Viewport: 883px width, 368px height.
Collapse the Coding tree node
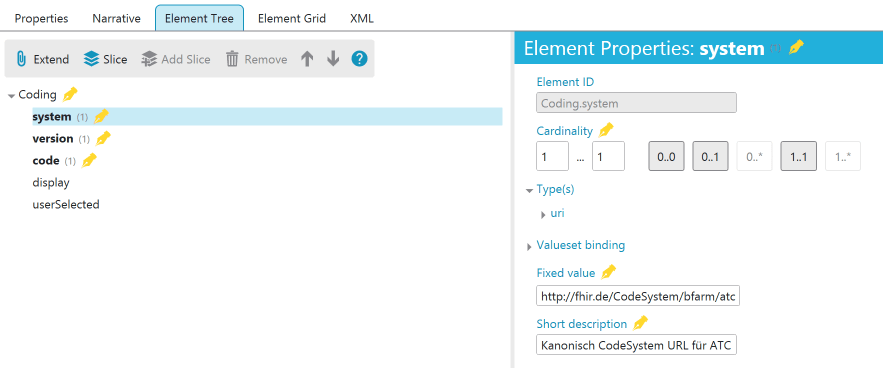pyautogui.click(x=11, y=96)
